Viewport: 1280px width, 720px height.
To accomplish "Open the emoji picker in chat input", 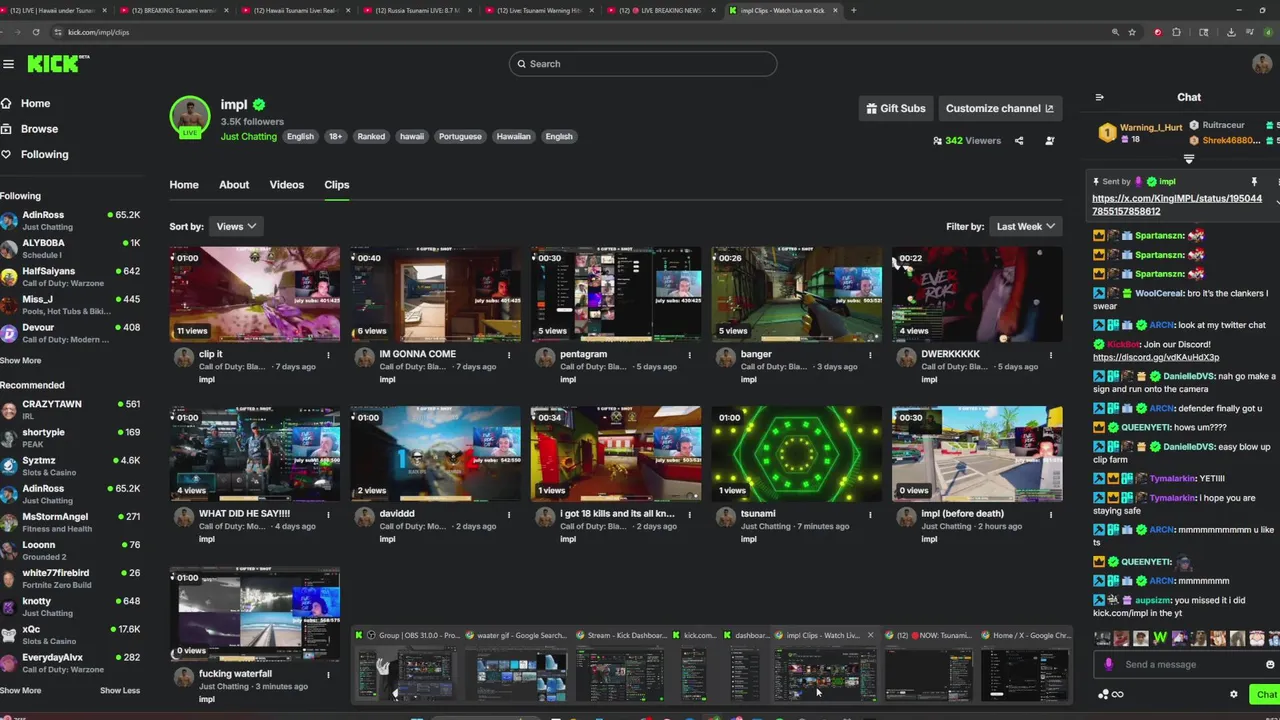I will tap(1270, 665).
